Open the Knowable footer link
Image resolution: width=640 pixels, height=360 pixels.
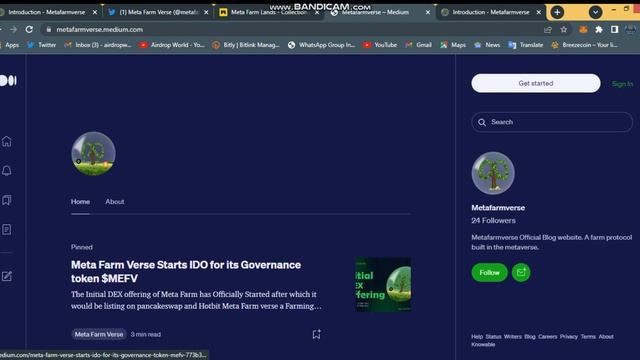[483, 344]
